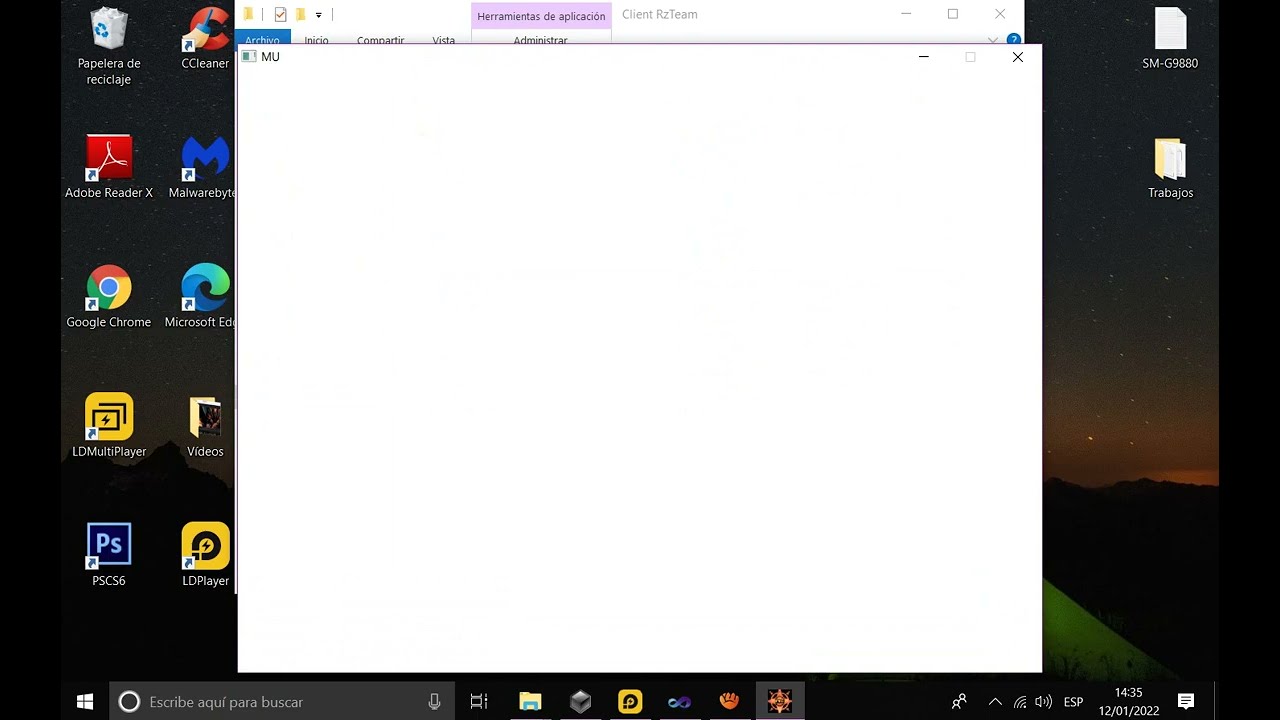Select the Trabajos folder on desktop
This screenshot has height=720, width=1280.
(1170, 167)
